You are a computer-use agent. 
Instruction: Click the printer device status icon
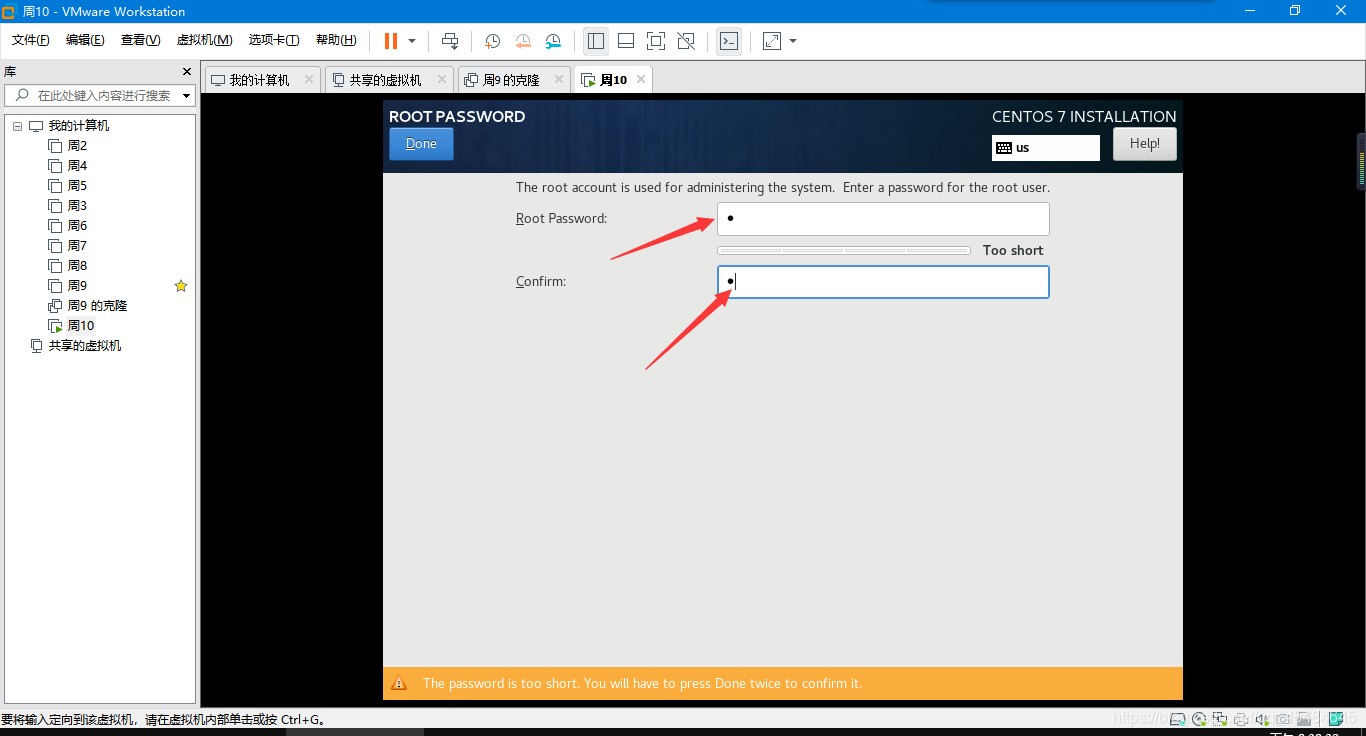tap(1241, 719)
